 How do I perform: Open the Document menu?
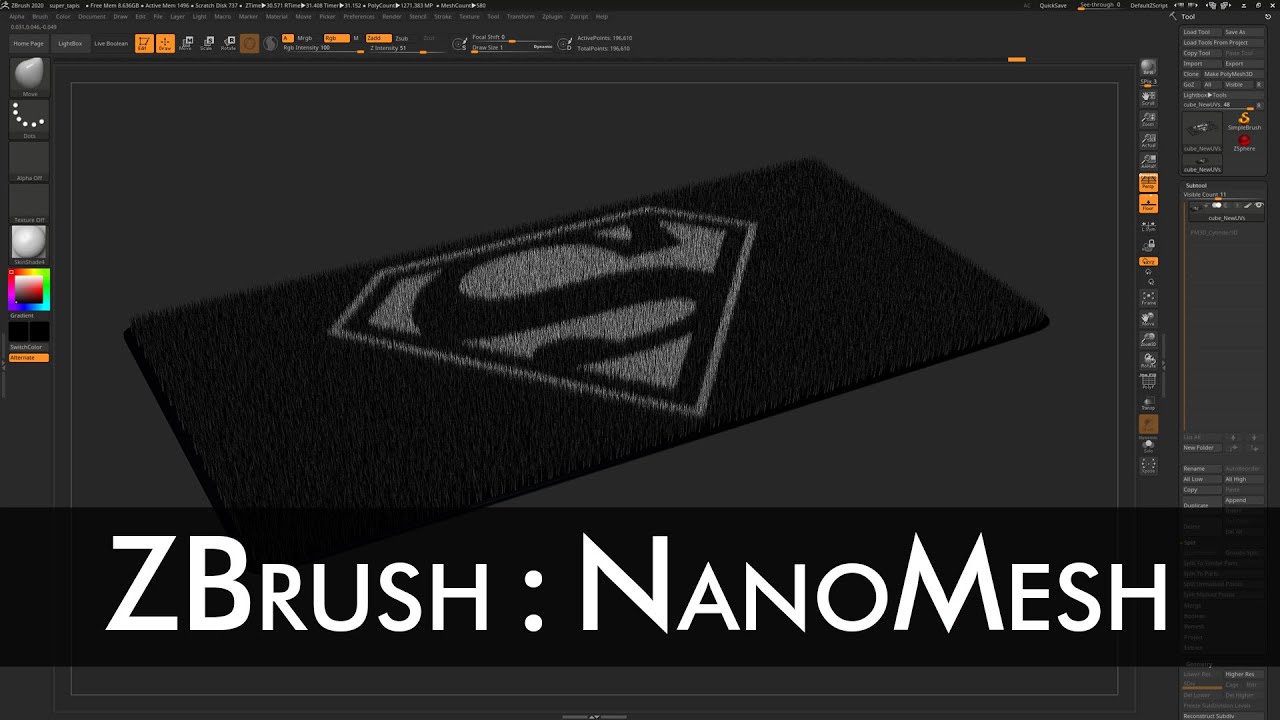pos(92,16)
